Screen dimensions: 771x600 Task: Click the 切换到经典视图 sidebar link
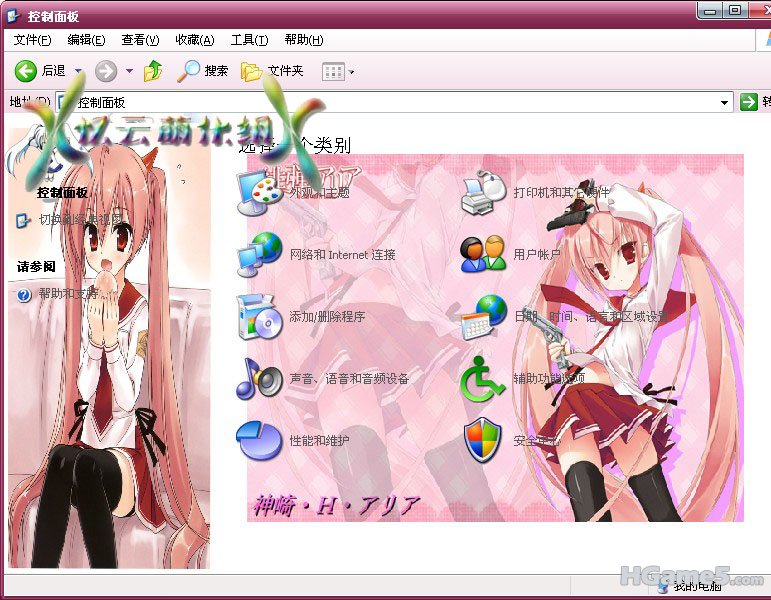click(80, 220)
